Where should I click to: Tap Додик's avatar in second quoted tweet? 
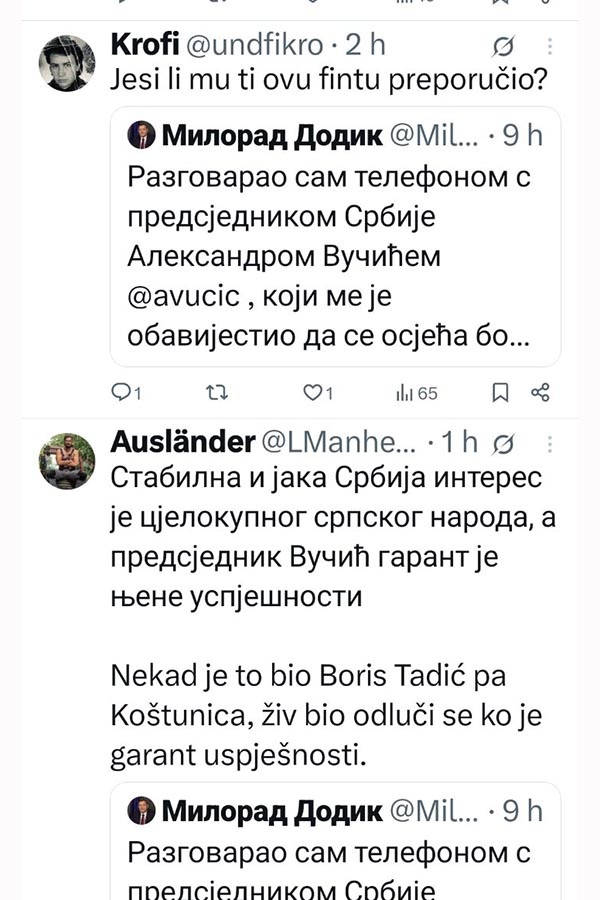click(141, 810)
